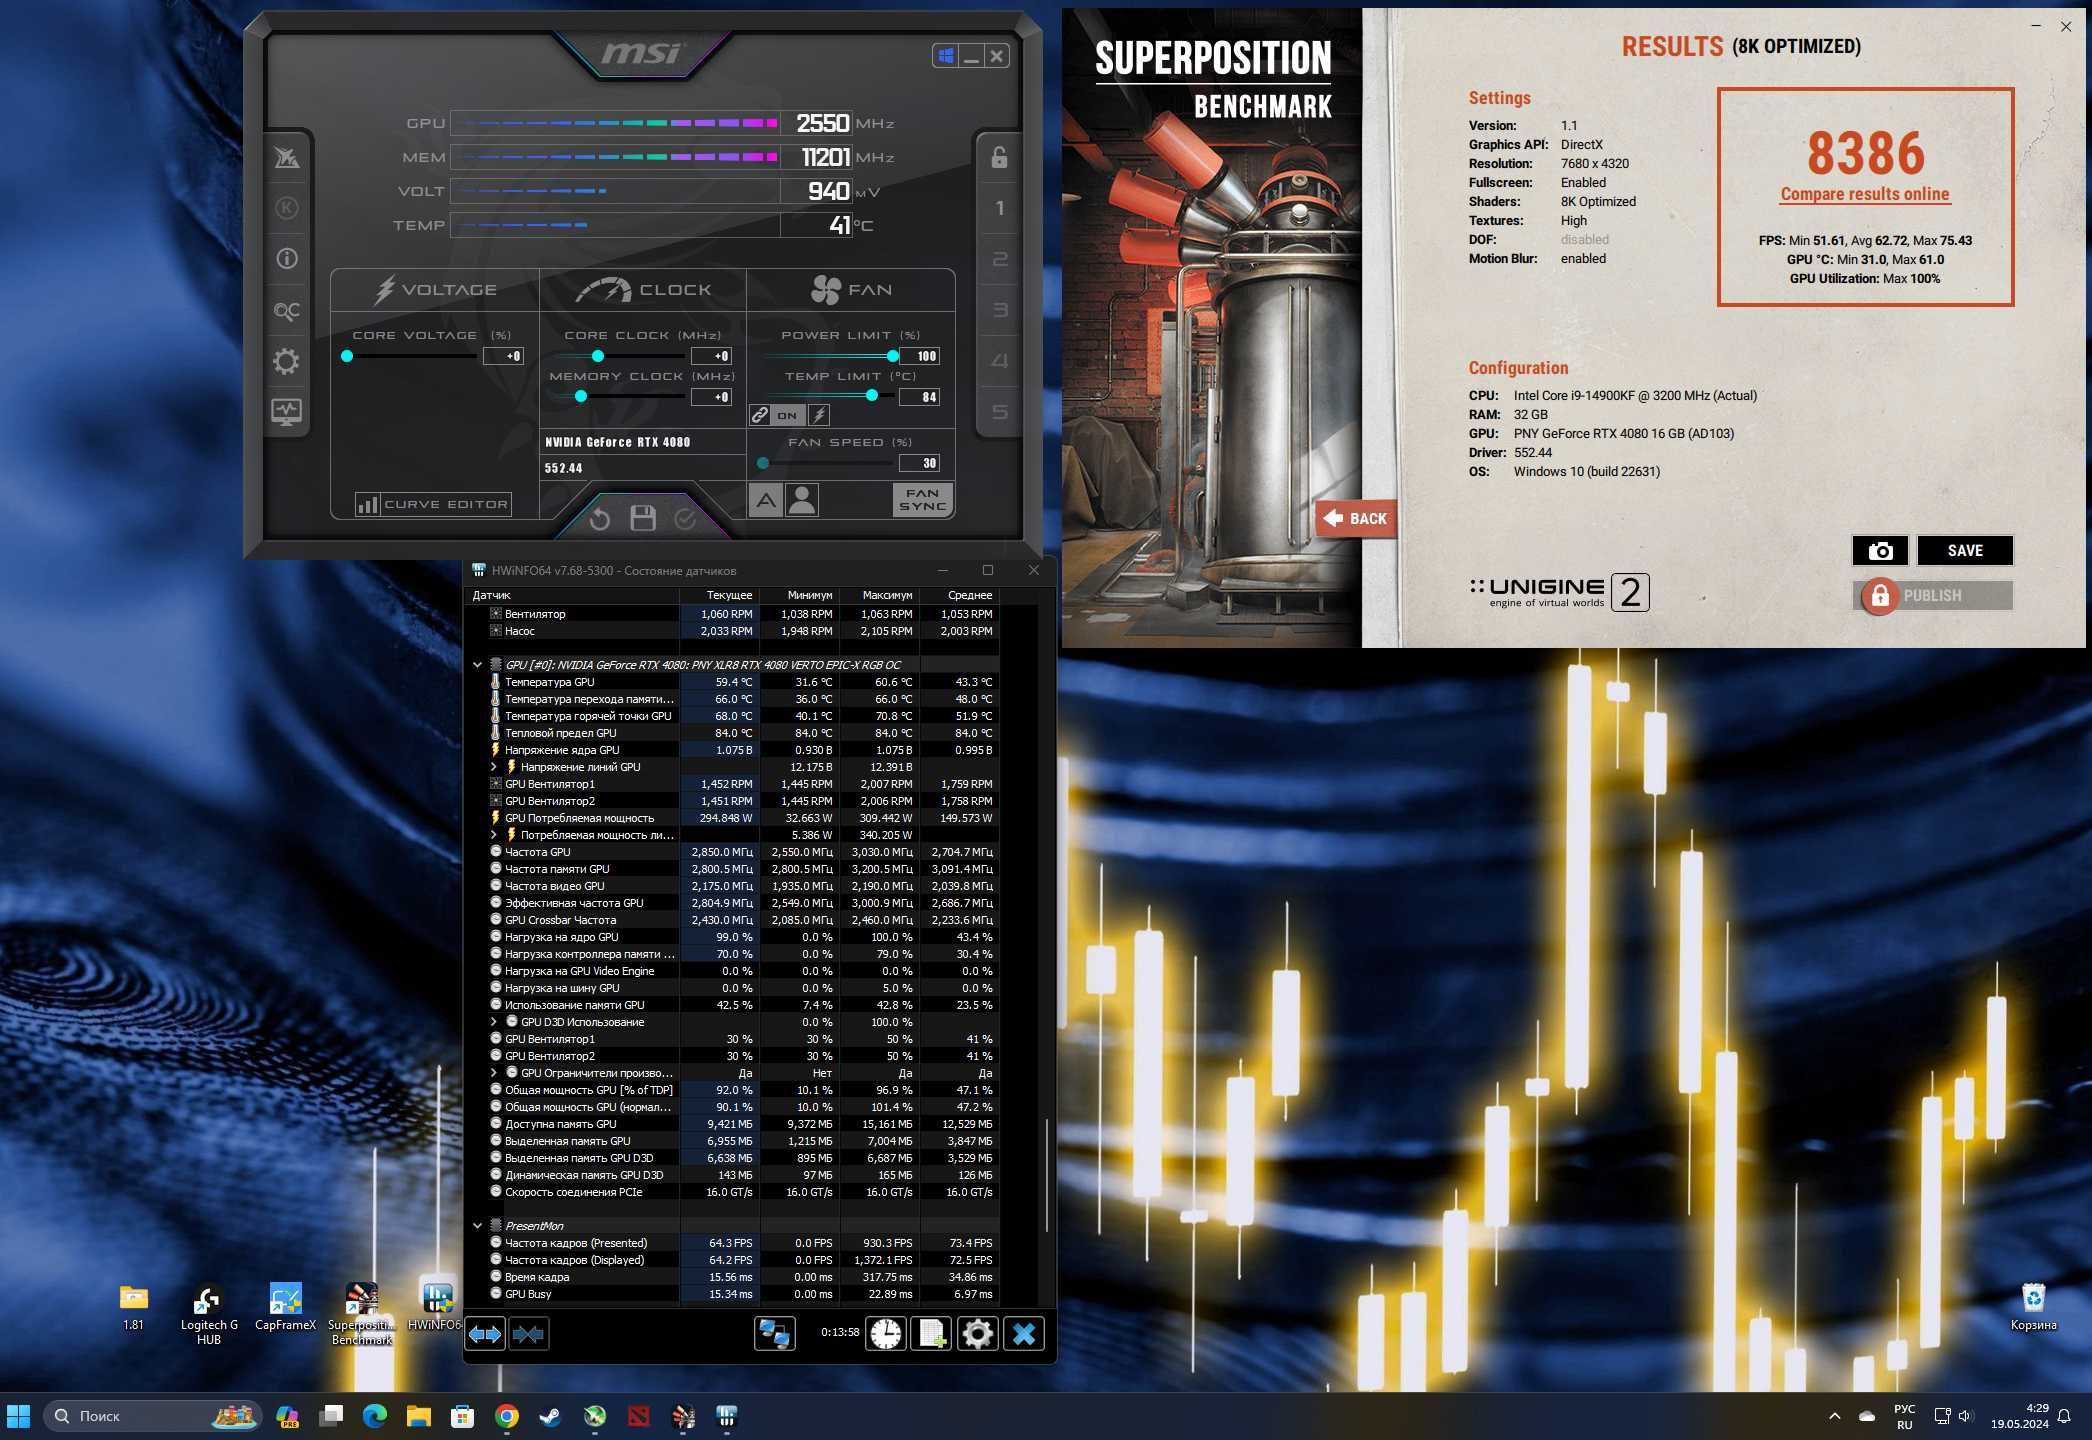Take screenshot with Superposition camera icon
This screenshot has width=2092, height=1440.
pos(1880,551)
